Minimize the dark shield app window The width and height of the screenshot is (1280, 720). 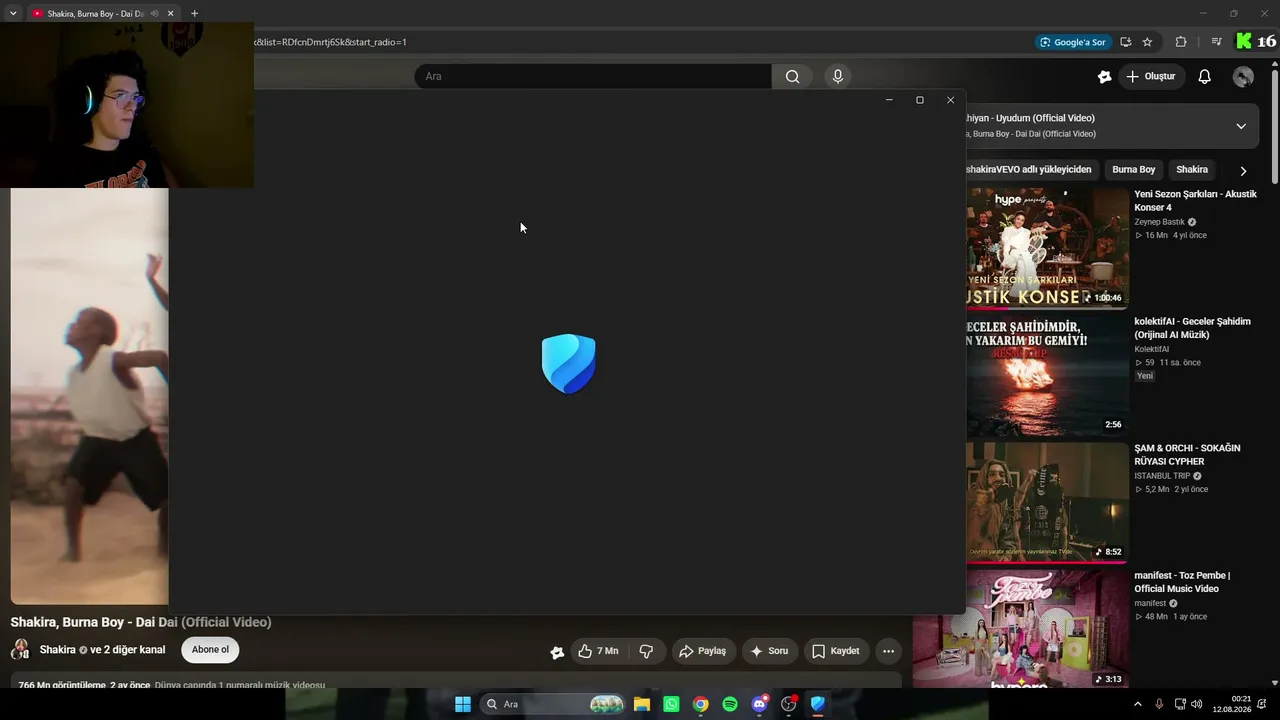(x=889, y=100)
